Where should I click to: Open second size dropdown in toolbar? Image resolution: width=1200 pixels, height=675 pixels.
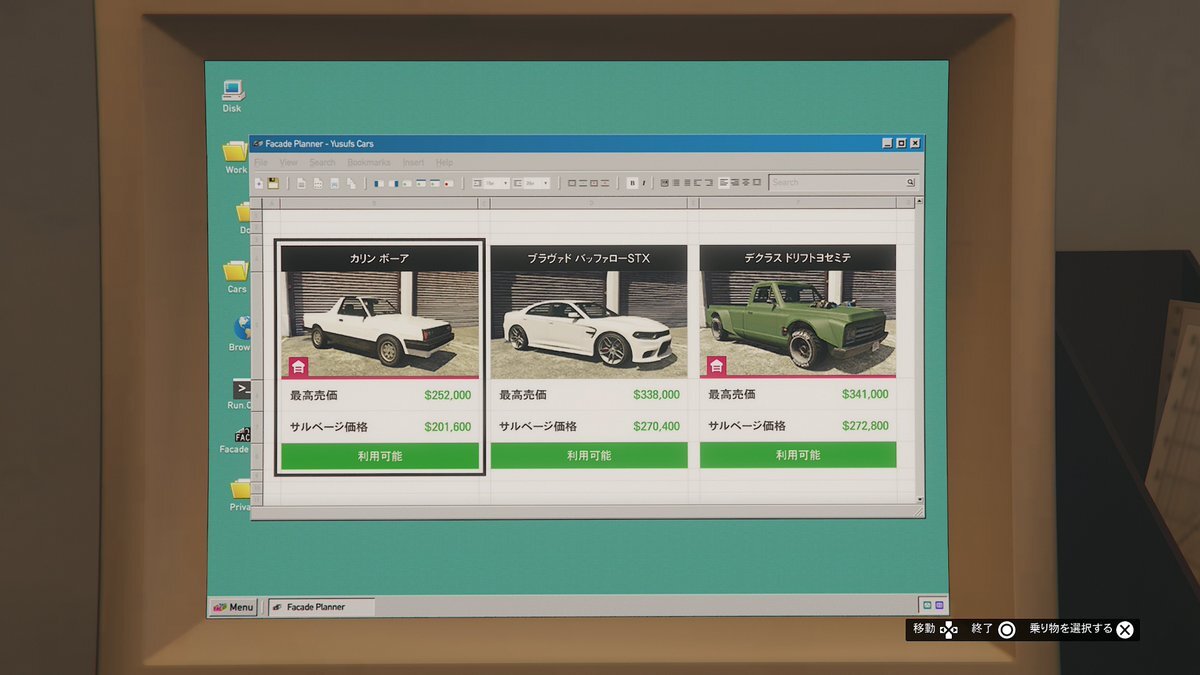click(531, 183)
